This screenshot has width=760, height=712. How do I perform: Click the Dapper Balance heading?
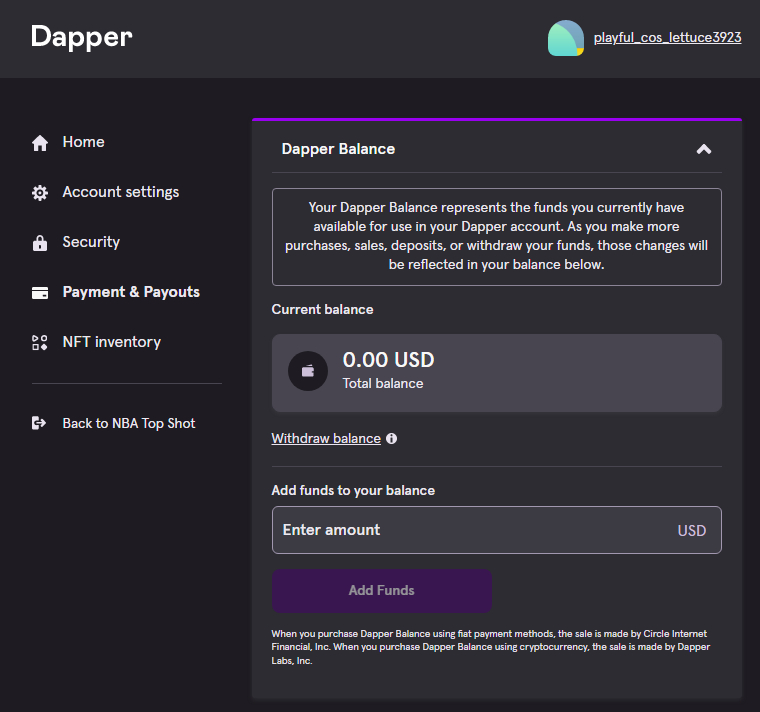(x=338, y=149)
